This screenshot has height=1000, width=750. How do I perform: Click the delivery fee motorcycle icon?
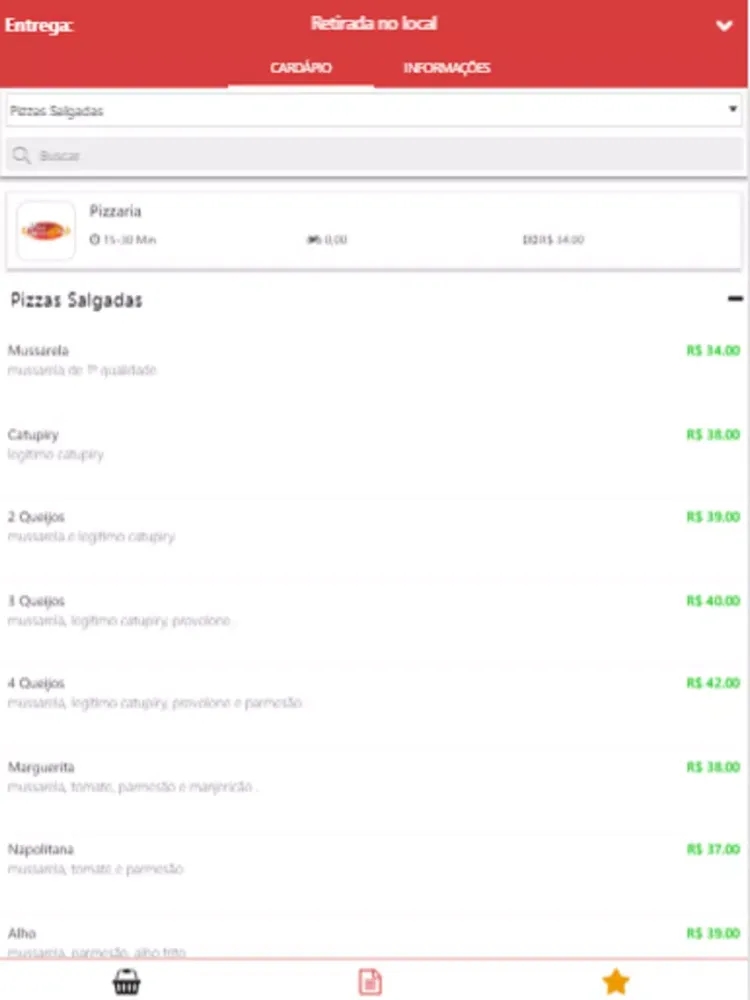pos(312,240)
